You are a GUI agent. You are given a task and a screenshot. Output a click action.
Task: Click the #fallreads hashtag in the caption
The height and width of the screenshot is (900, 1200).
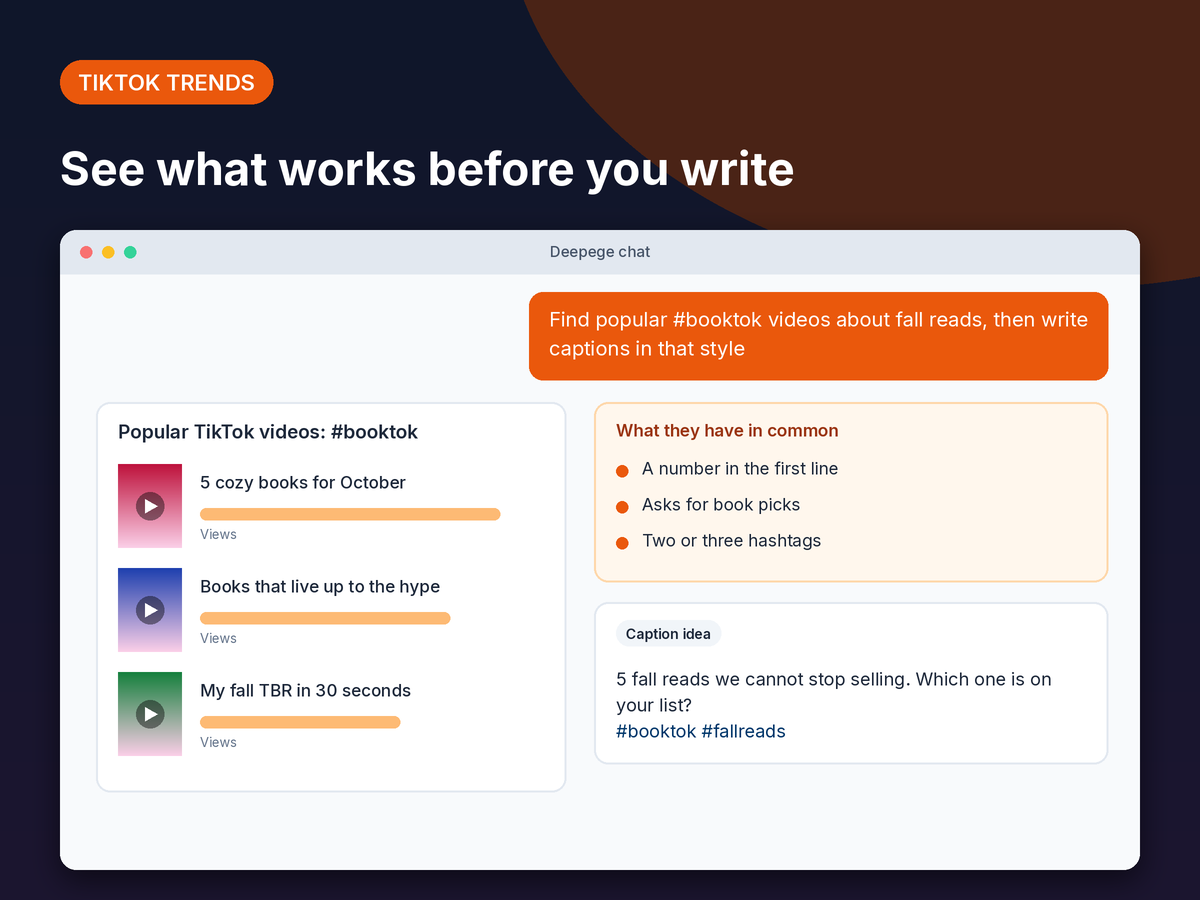[x=743, y=731]
